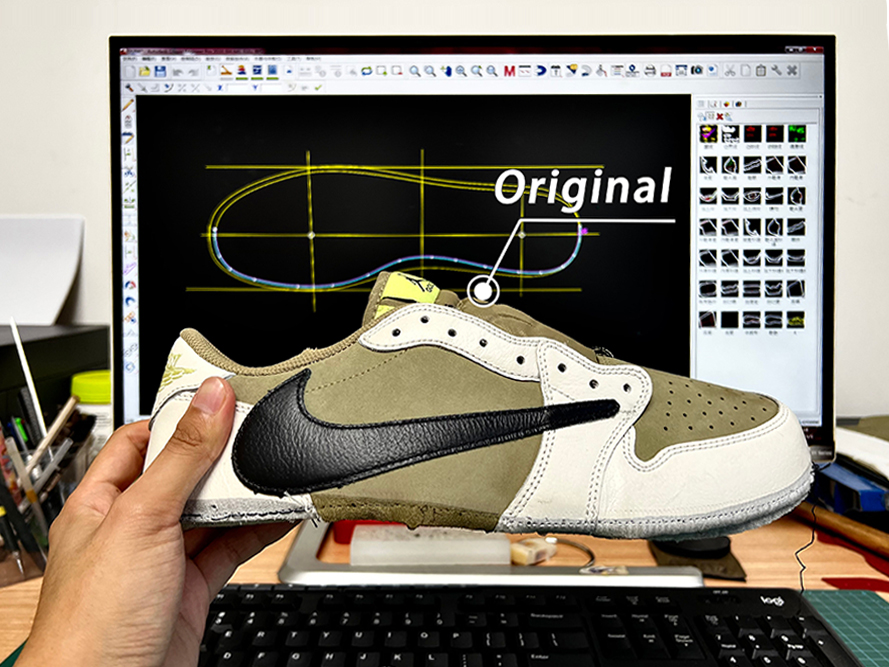Image resolution: width=889 pixels, height=667 pixels.
Task: Select the scissors cut icon
Action: (729, 71)
